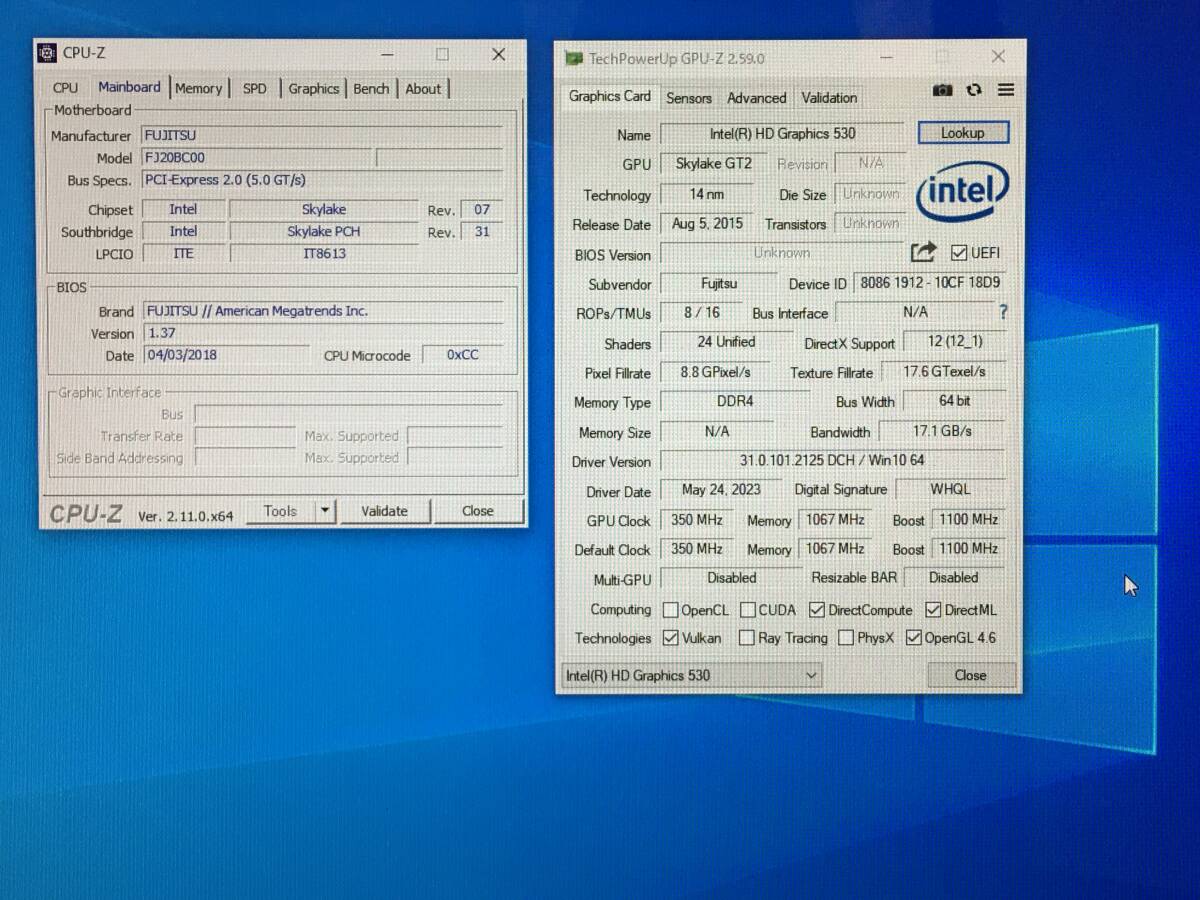Click the Aug 5, 2015 release date
Screen dimensions: 1200x900
click(708, 224)
